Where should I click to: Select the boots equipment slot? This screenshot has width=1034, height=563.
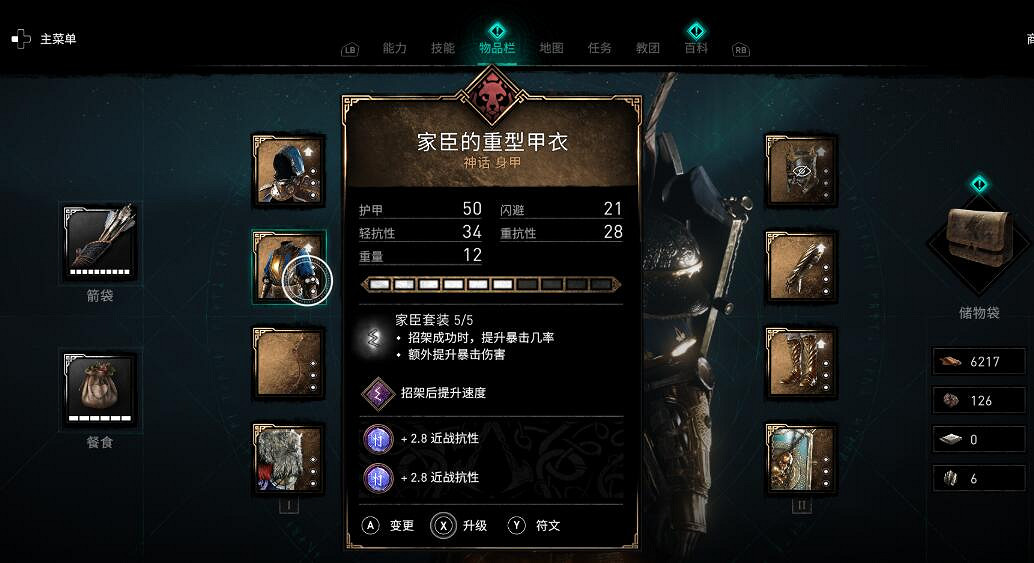pos(801,363)
